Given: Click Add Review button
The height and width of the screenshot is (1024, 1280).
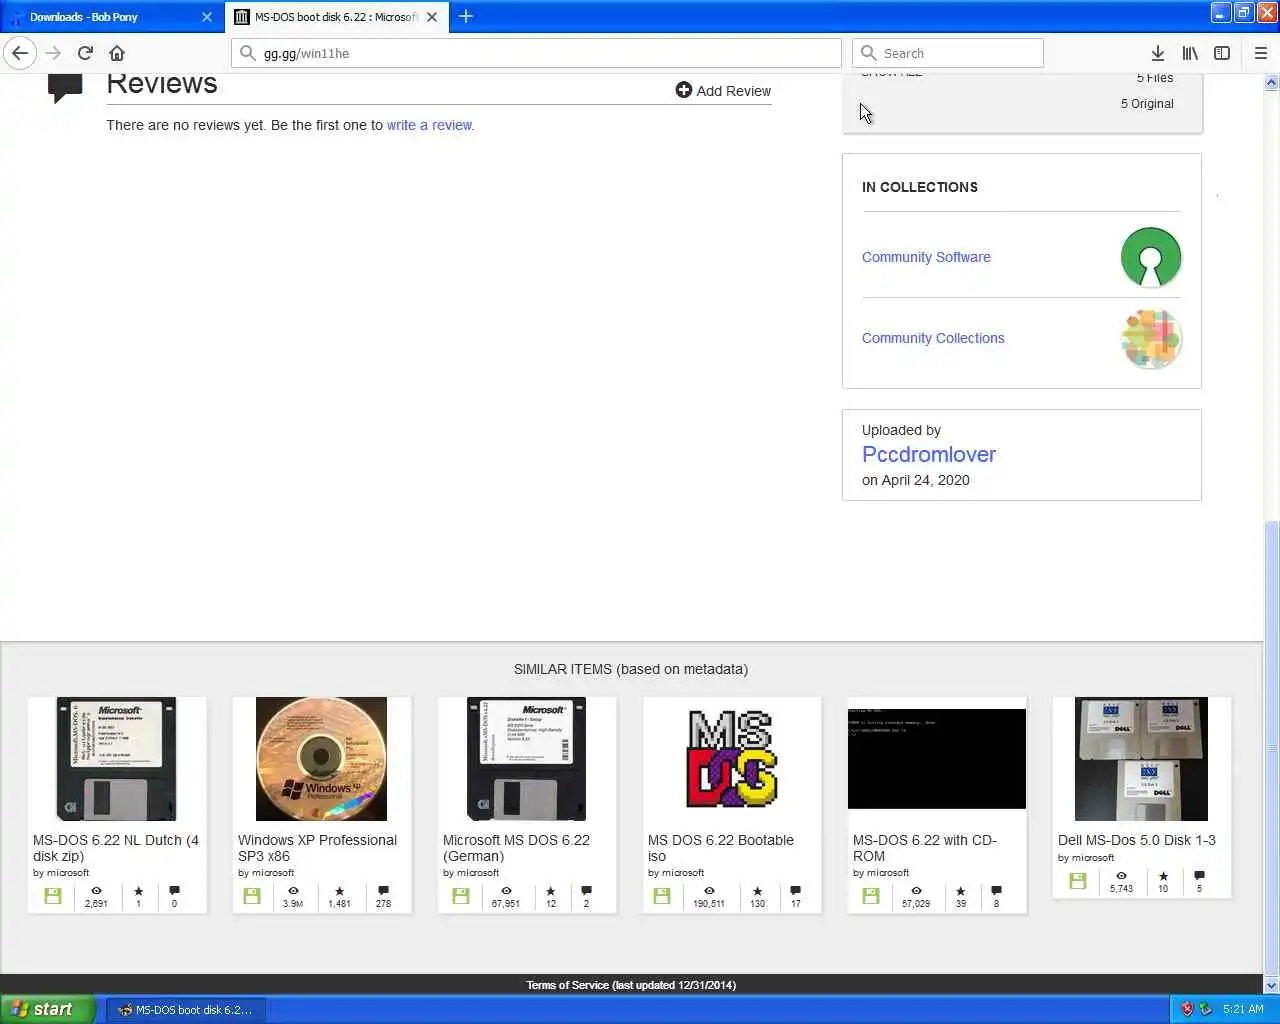Looking at the screenshot, I should tap(723, 90).
